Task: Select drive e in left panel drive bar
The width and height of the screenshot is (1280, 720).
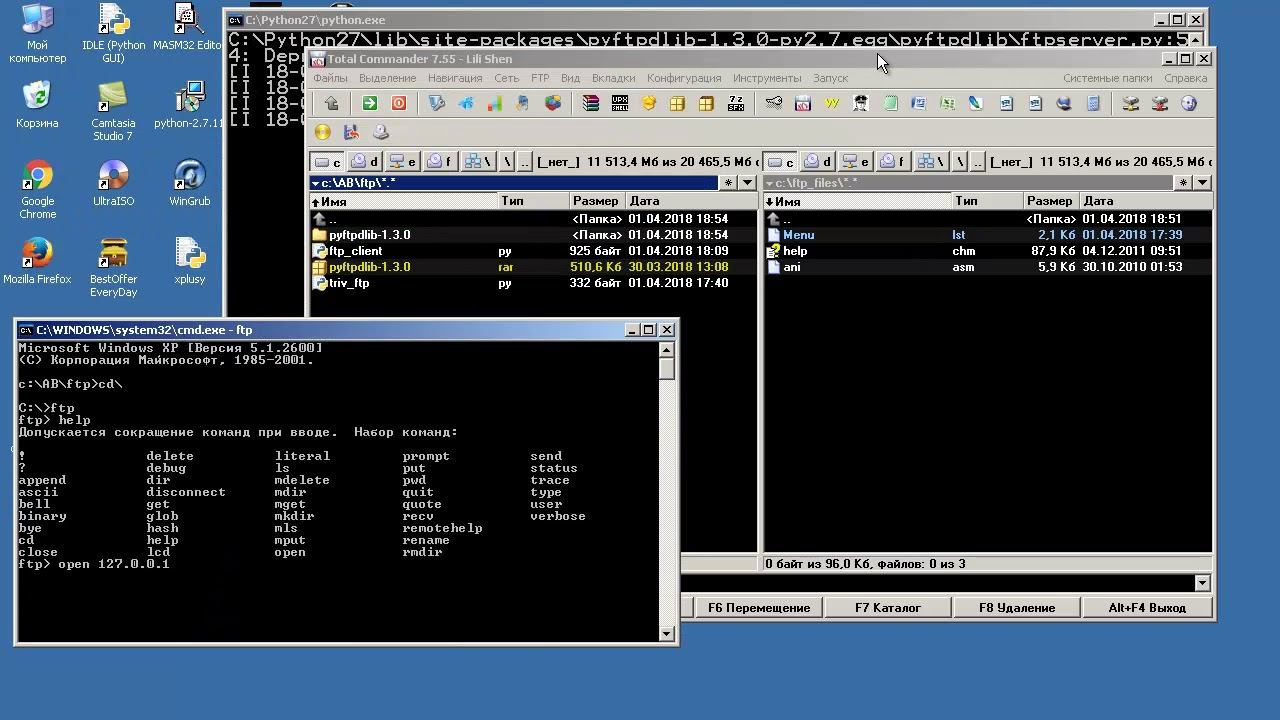Action: click(404, 161)
